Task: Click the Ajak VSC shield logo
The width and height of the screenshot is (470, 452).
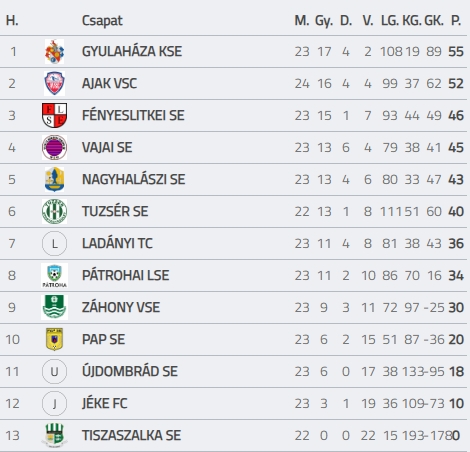Action: (x=54, y=83)
